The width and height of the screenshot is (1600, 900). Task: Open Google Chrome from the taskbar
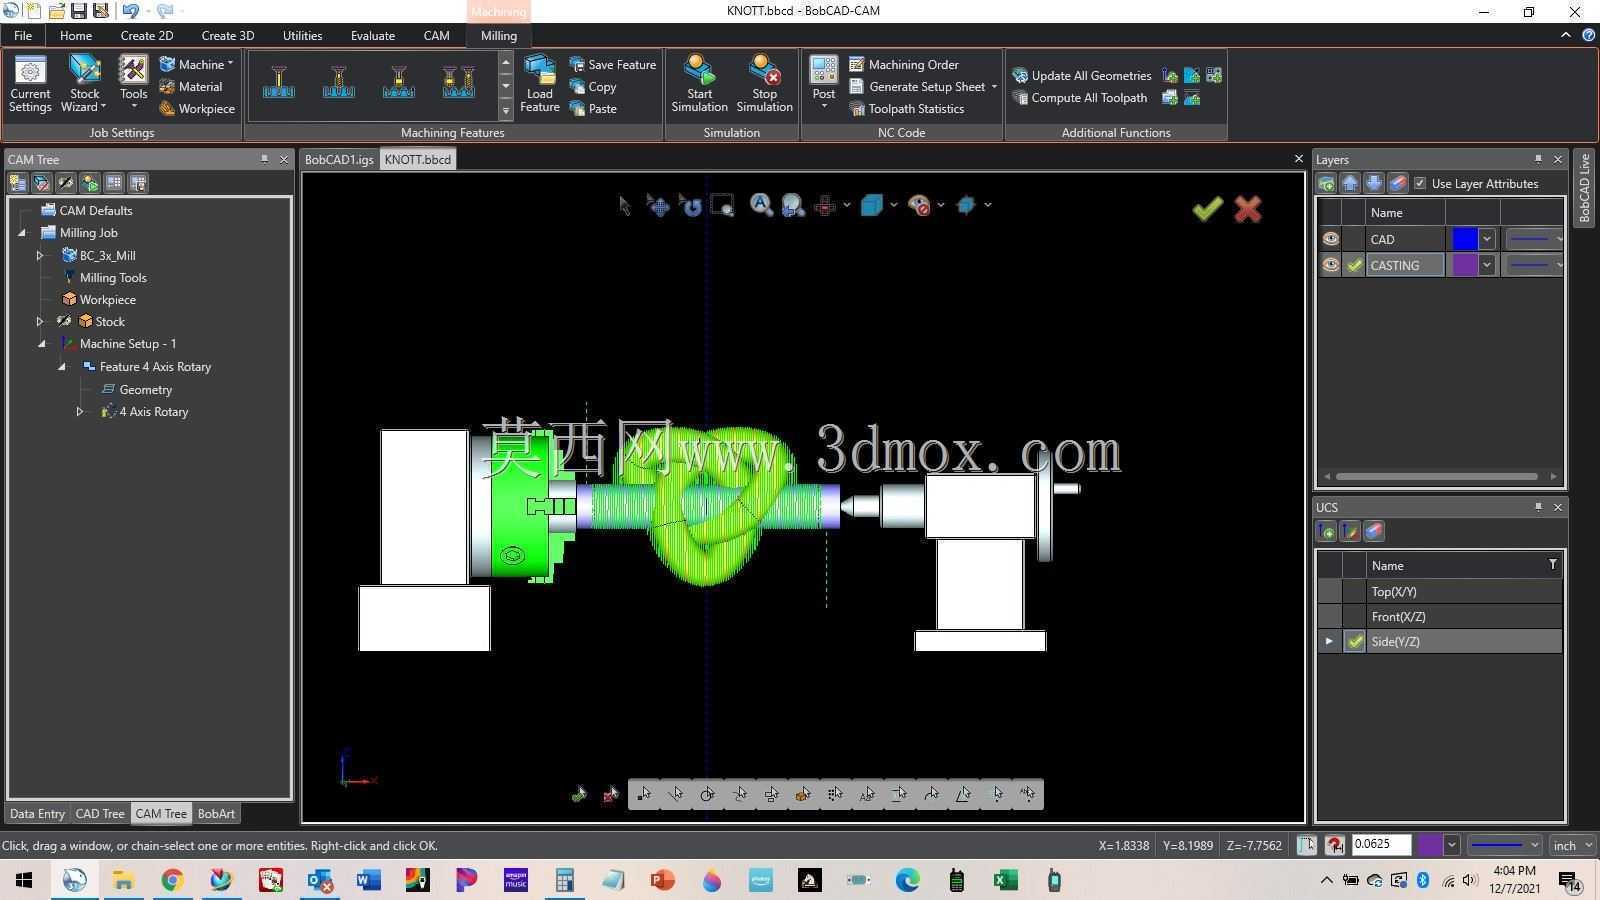[x=172, y=880]
